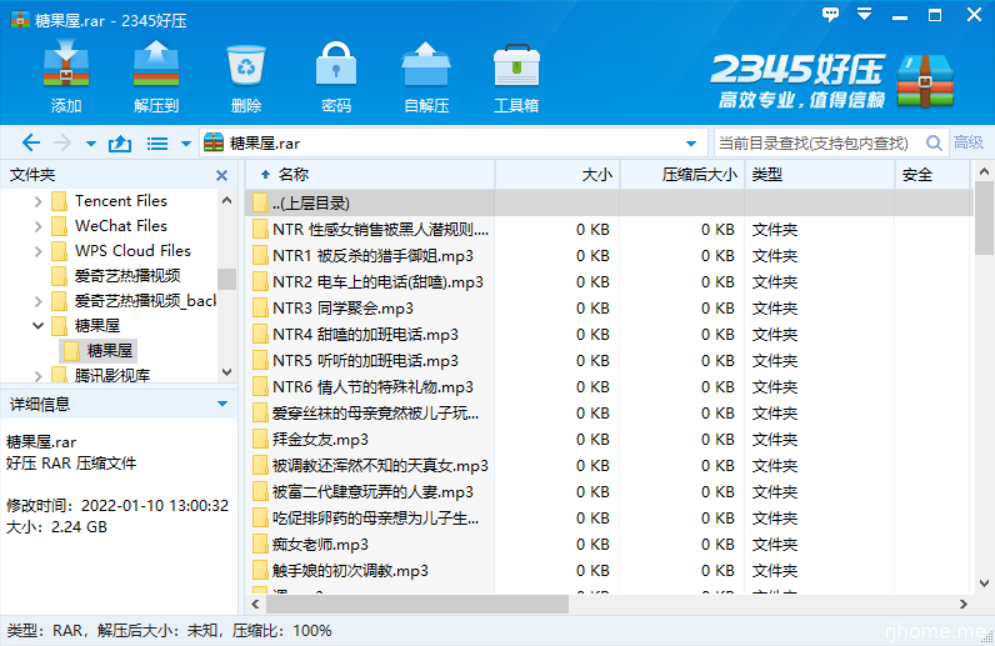
Task: Close the 文件夹 folder panel
Action: [222, 175]
